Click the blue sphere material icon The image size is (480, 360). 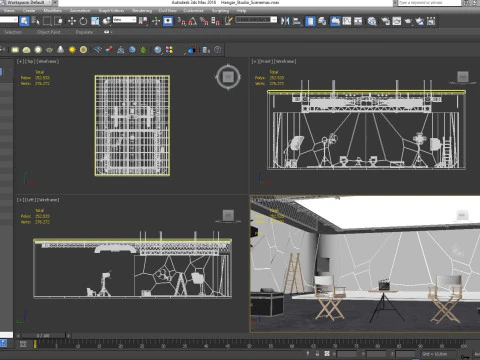(x=158, y=50)
